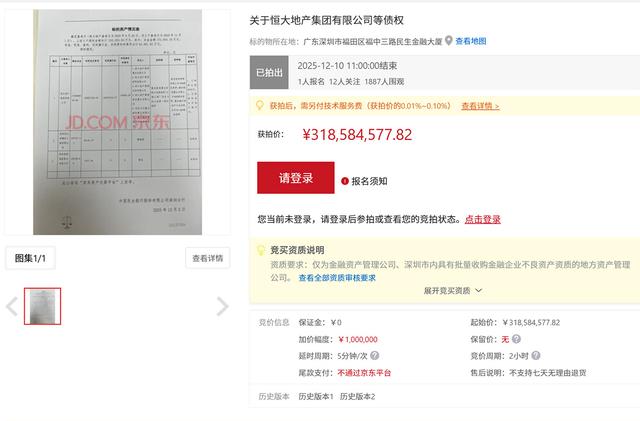Expand 展开竞买资质 section
The image size is (640, 421).
(453, 290)
